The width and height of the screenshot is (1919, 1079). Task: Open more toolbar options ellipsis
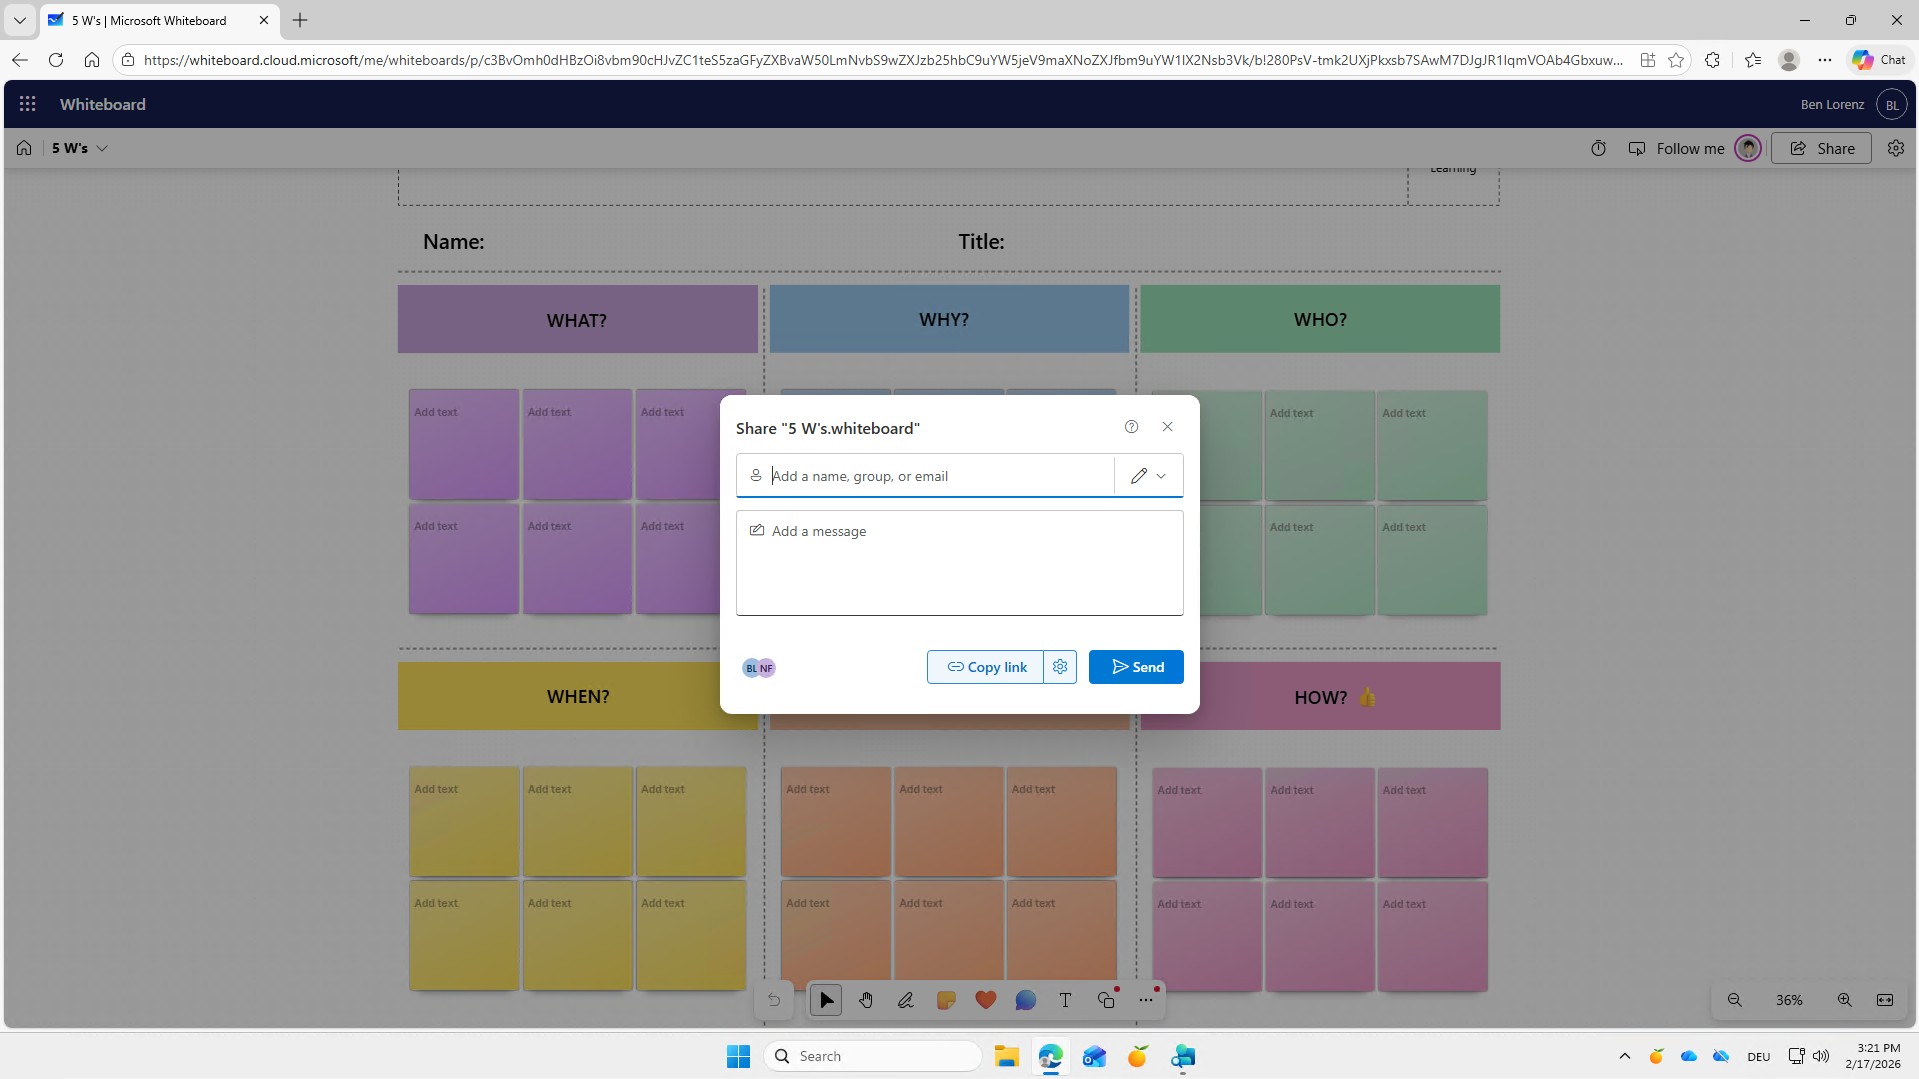(1146, 1000)
